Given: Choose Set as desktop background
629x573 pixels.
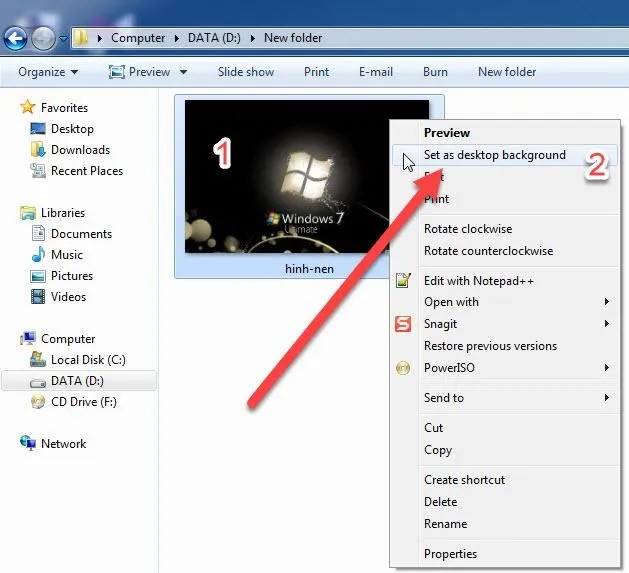Looking at the screenshot, I should pyautogui.click(x=494, y=155).
